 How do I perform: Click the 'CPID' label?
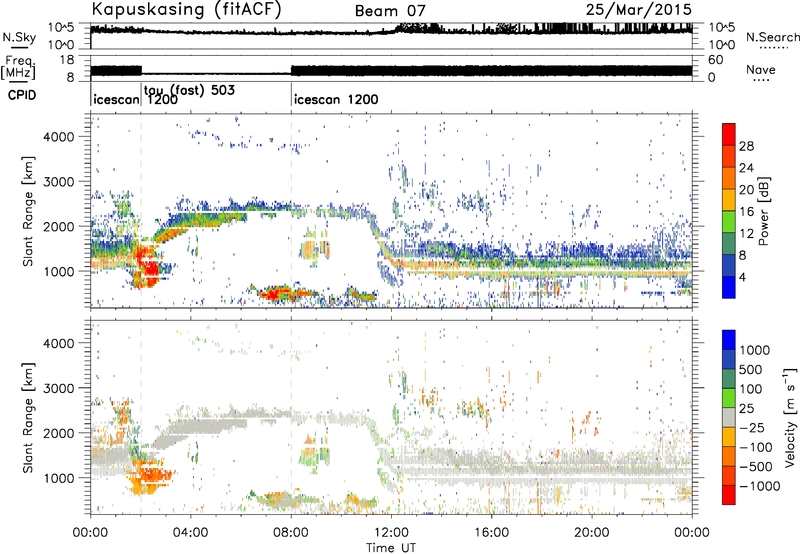(22, 95)
